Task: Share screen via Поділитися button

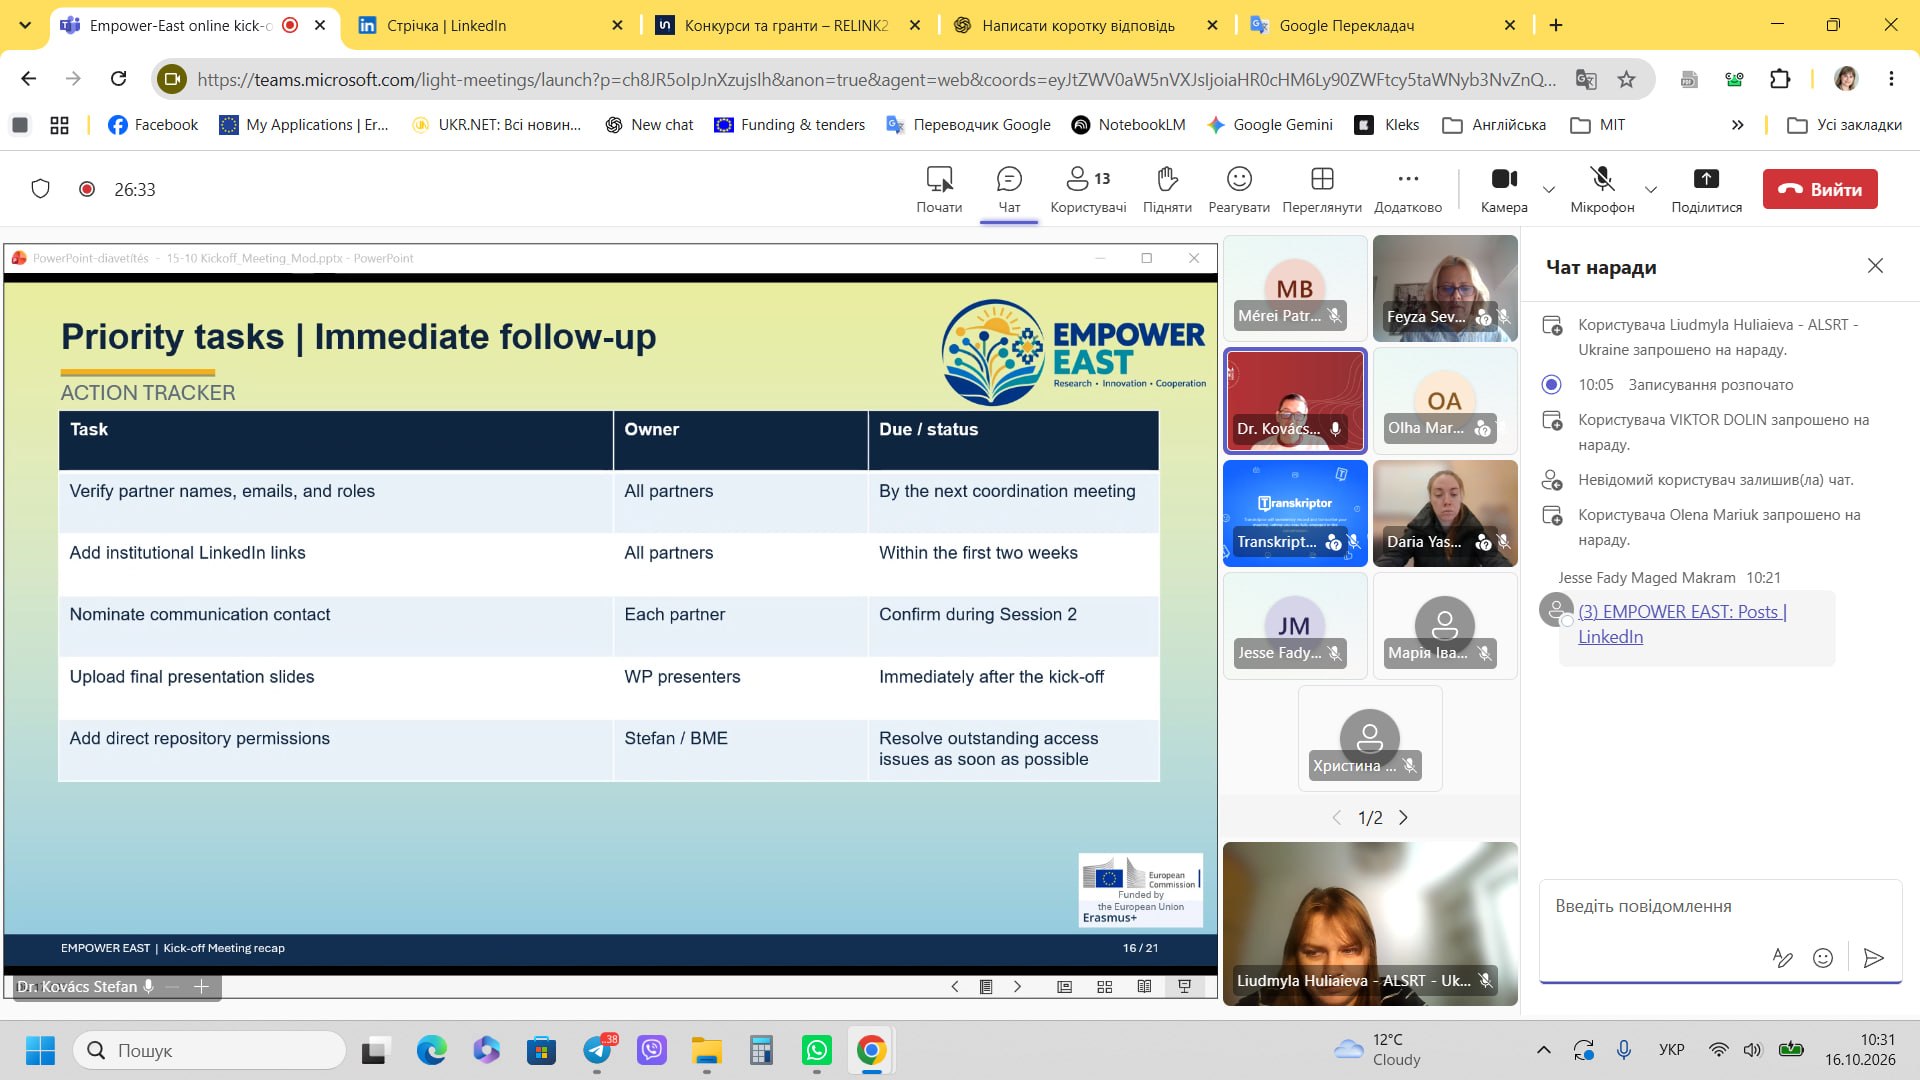Action: [x=1706, y=189]
